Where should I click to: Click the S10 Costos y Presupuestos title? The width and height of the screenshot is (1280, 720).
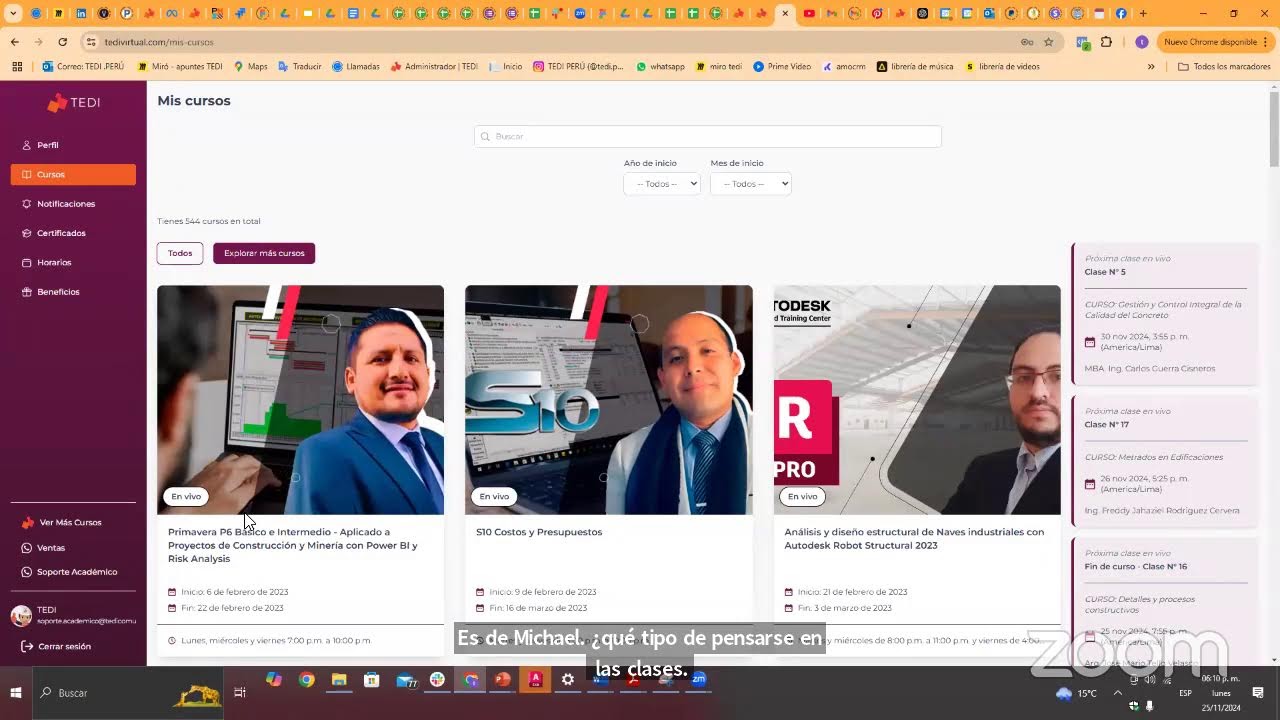pos(539,532)
